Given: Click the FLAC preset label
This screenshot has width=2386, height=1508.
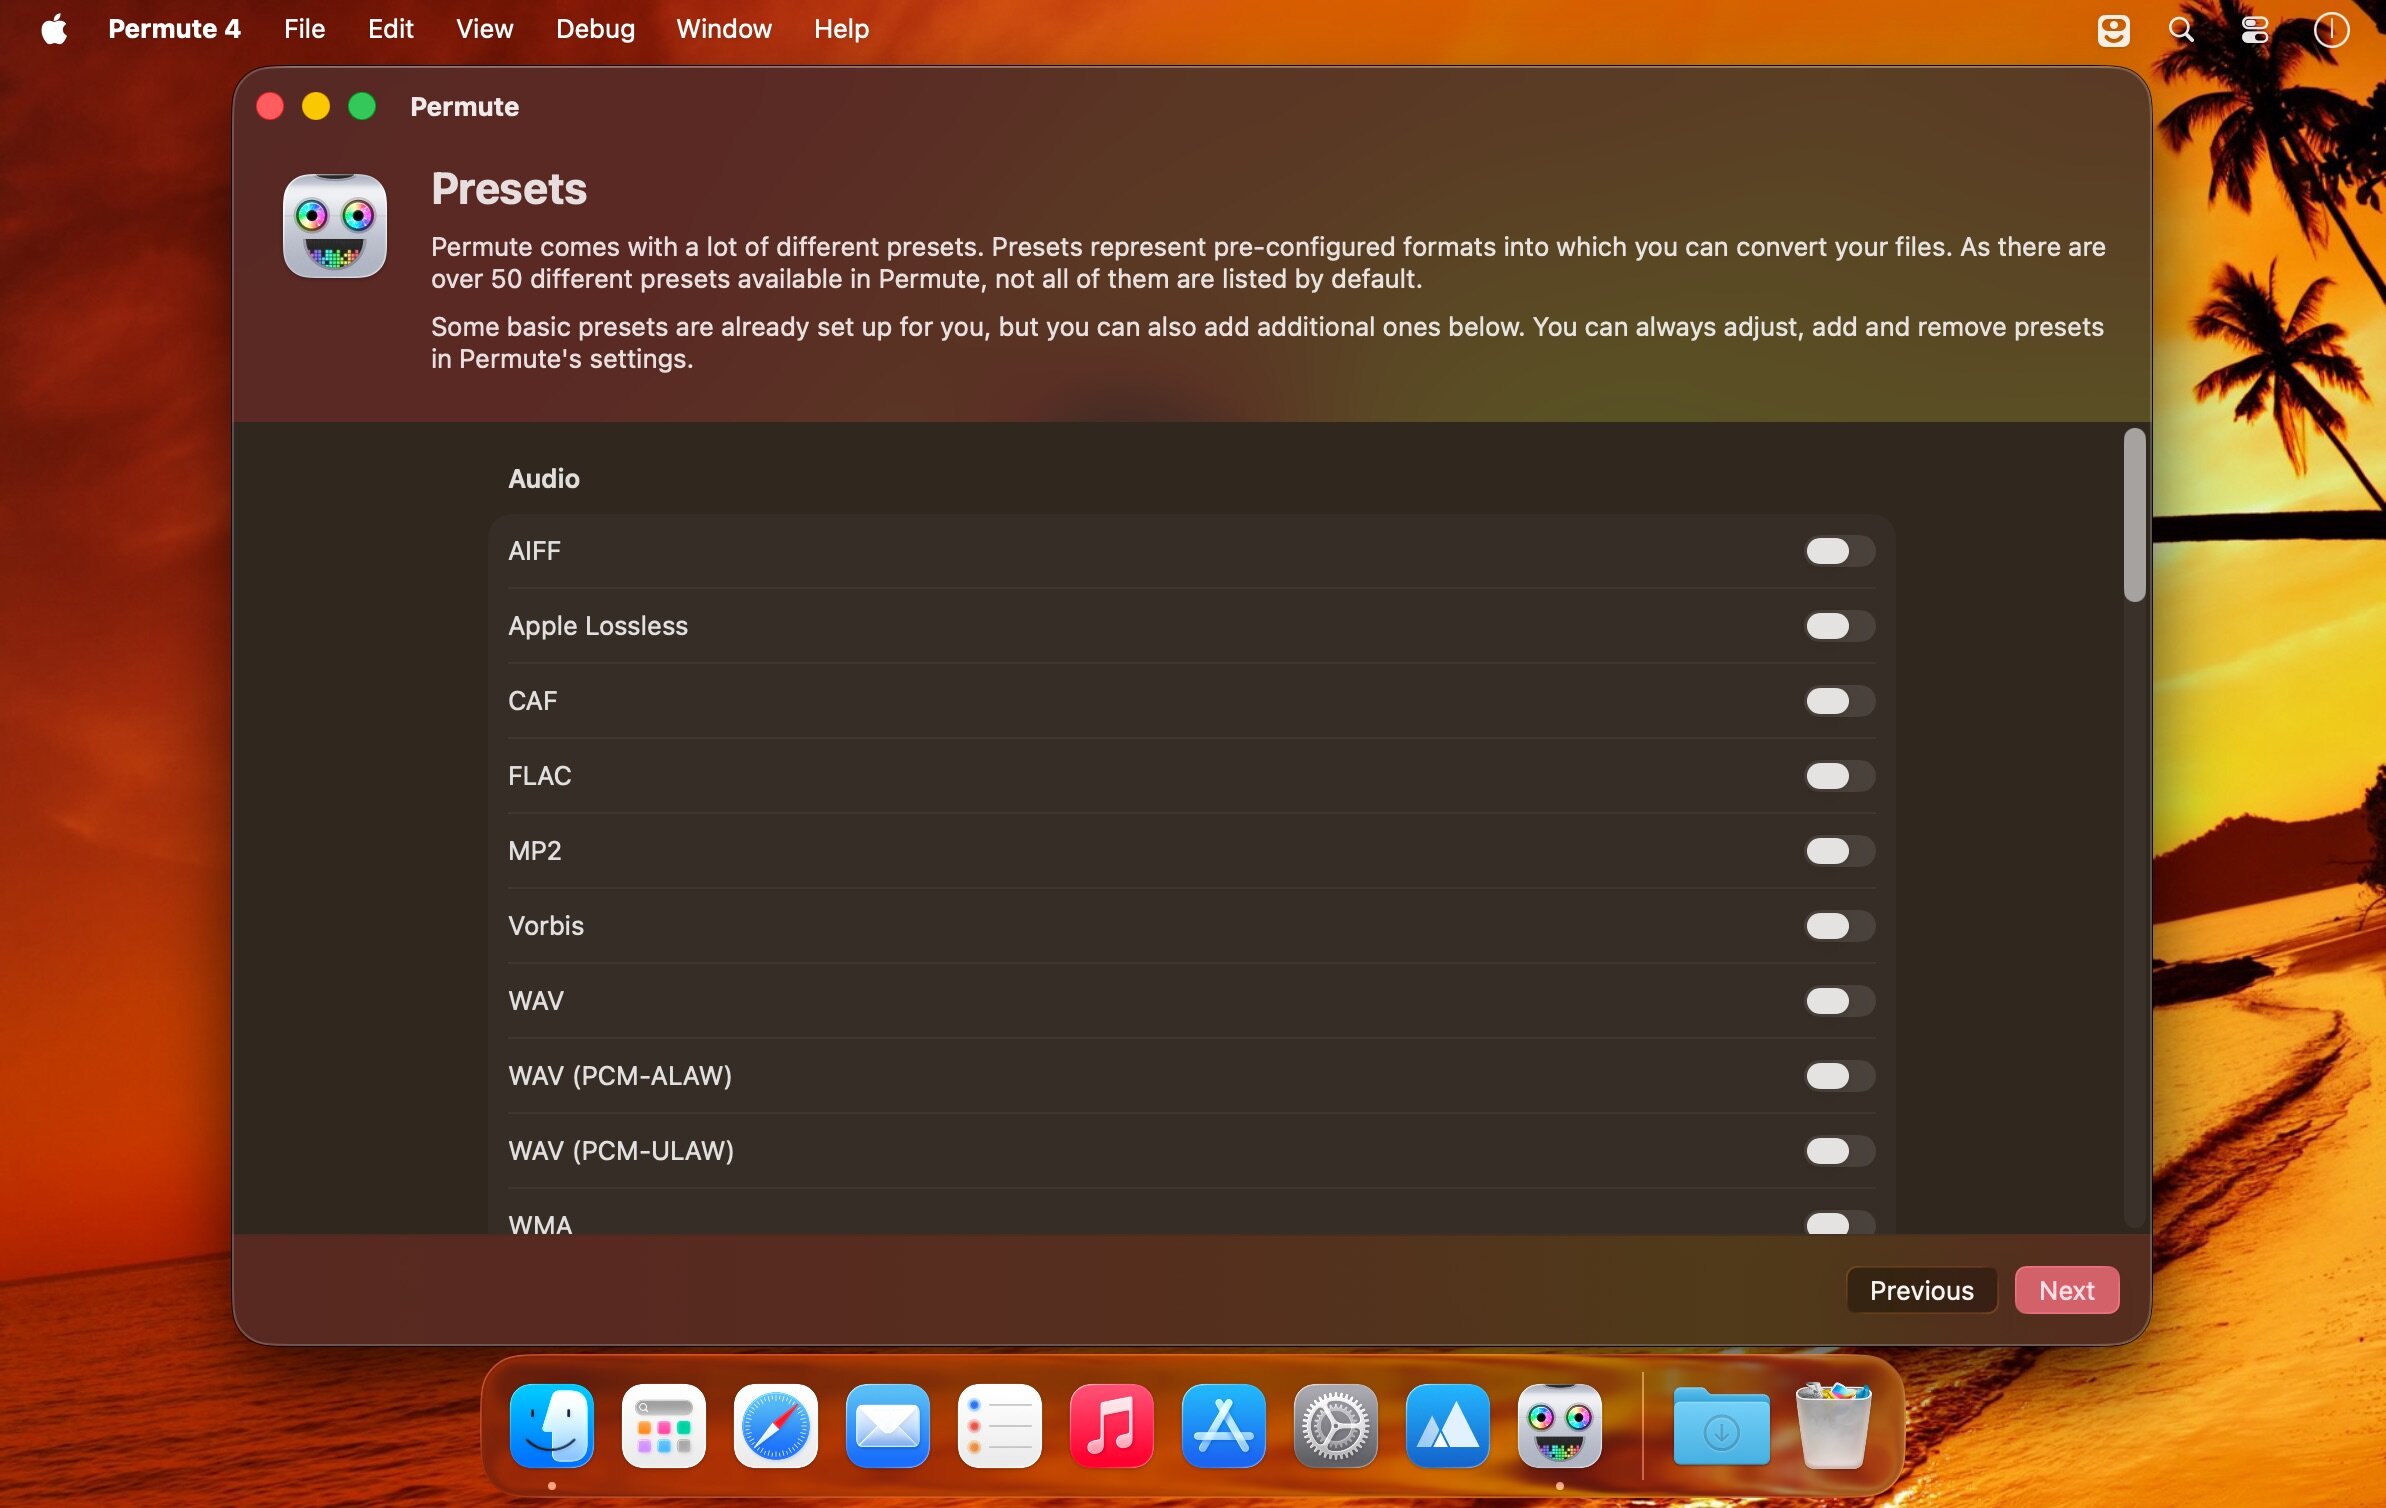Looking at the screenshot, I should pyautogui.click(x=540, y=776).
